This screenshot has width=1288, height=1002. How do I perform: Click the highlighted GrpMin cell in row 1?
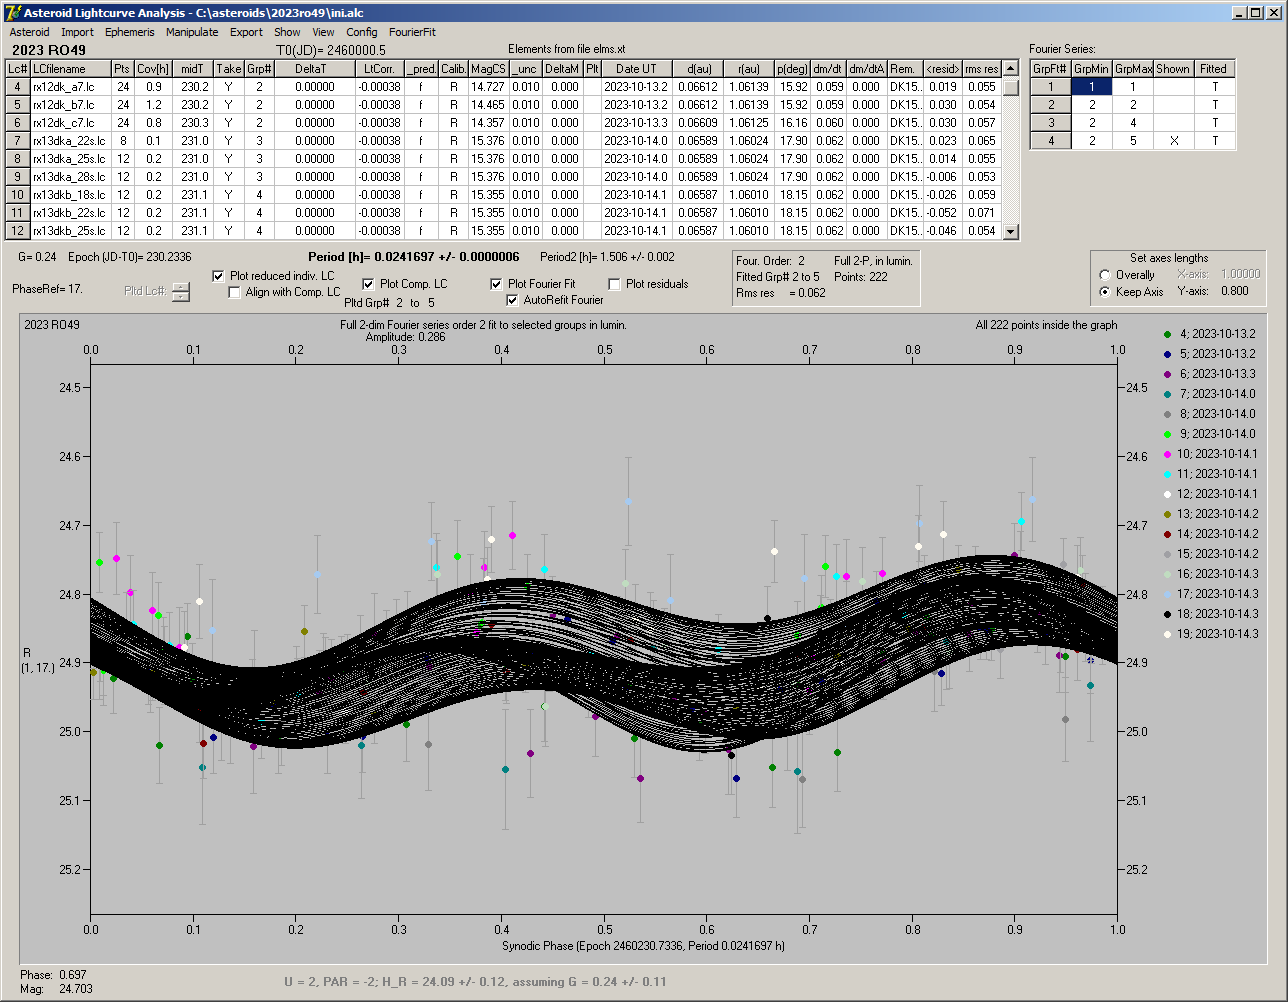click(x=1091, y=87)
